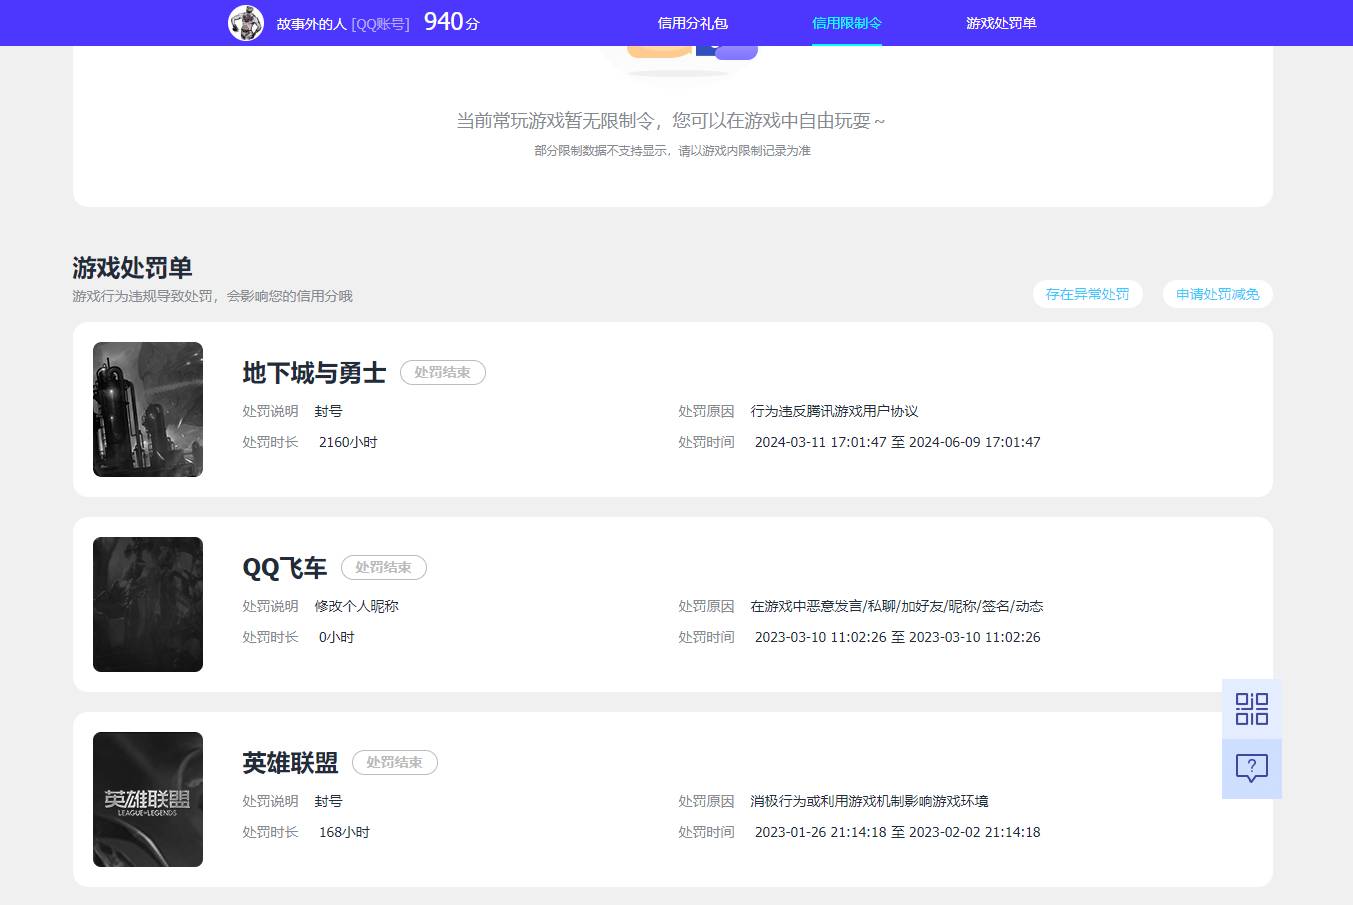
Task: Click the 处罚结束 tag beside 地下城与勇士
Action: coord(443,372)
